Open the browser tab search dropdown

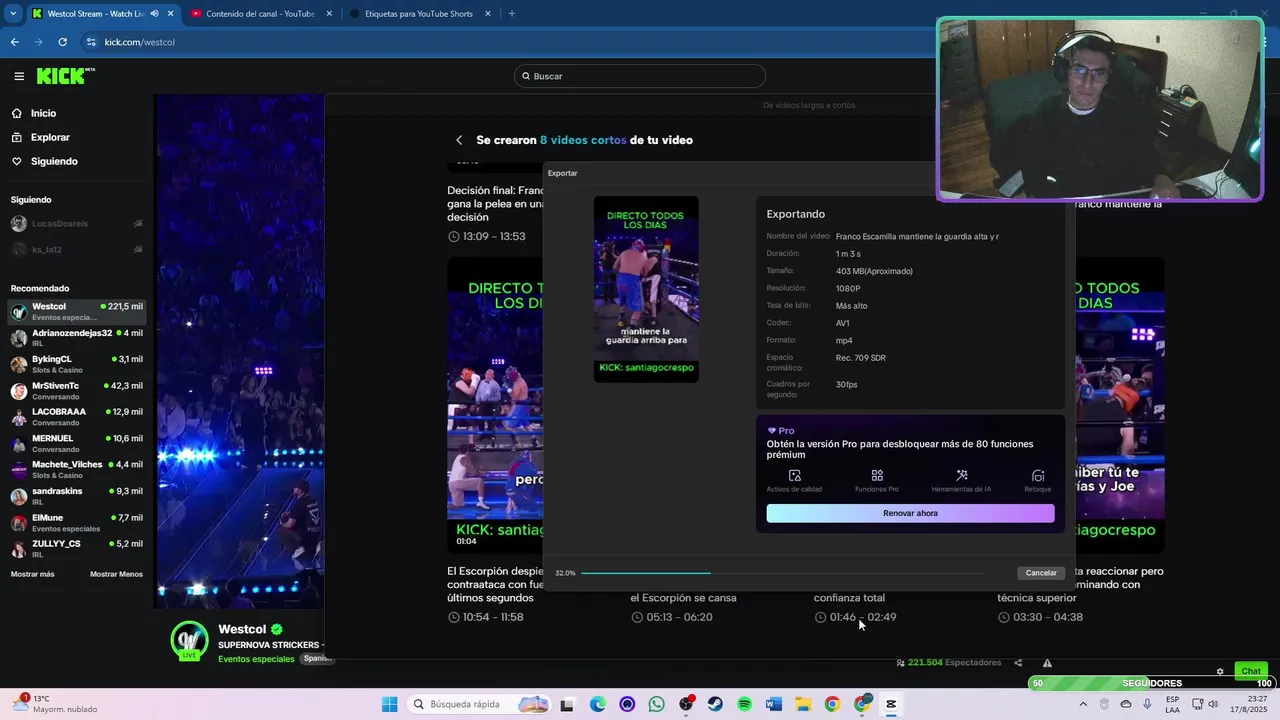click(x=13, y=14)
